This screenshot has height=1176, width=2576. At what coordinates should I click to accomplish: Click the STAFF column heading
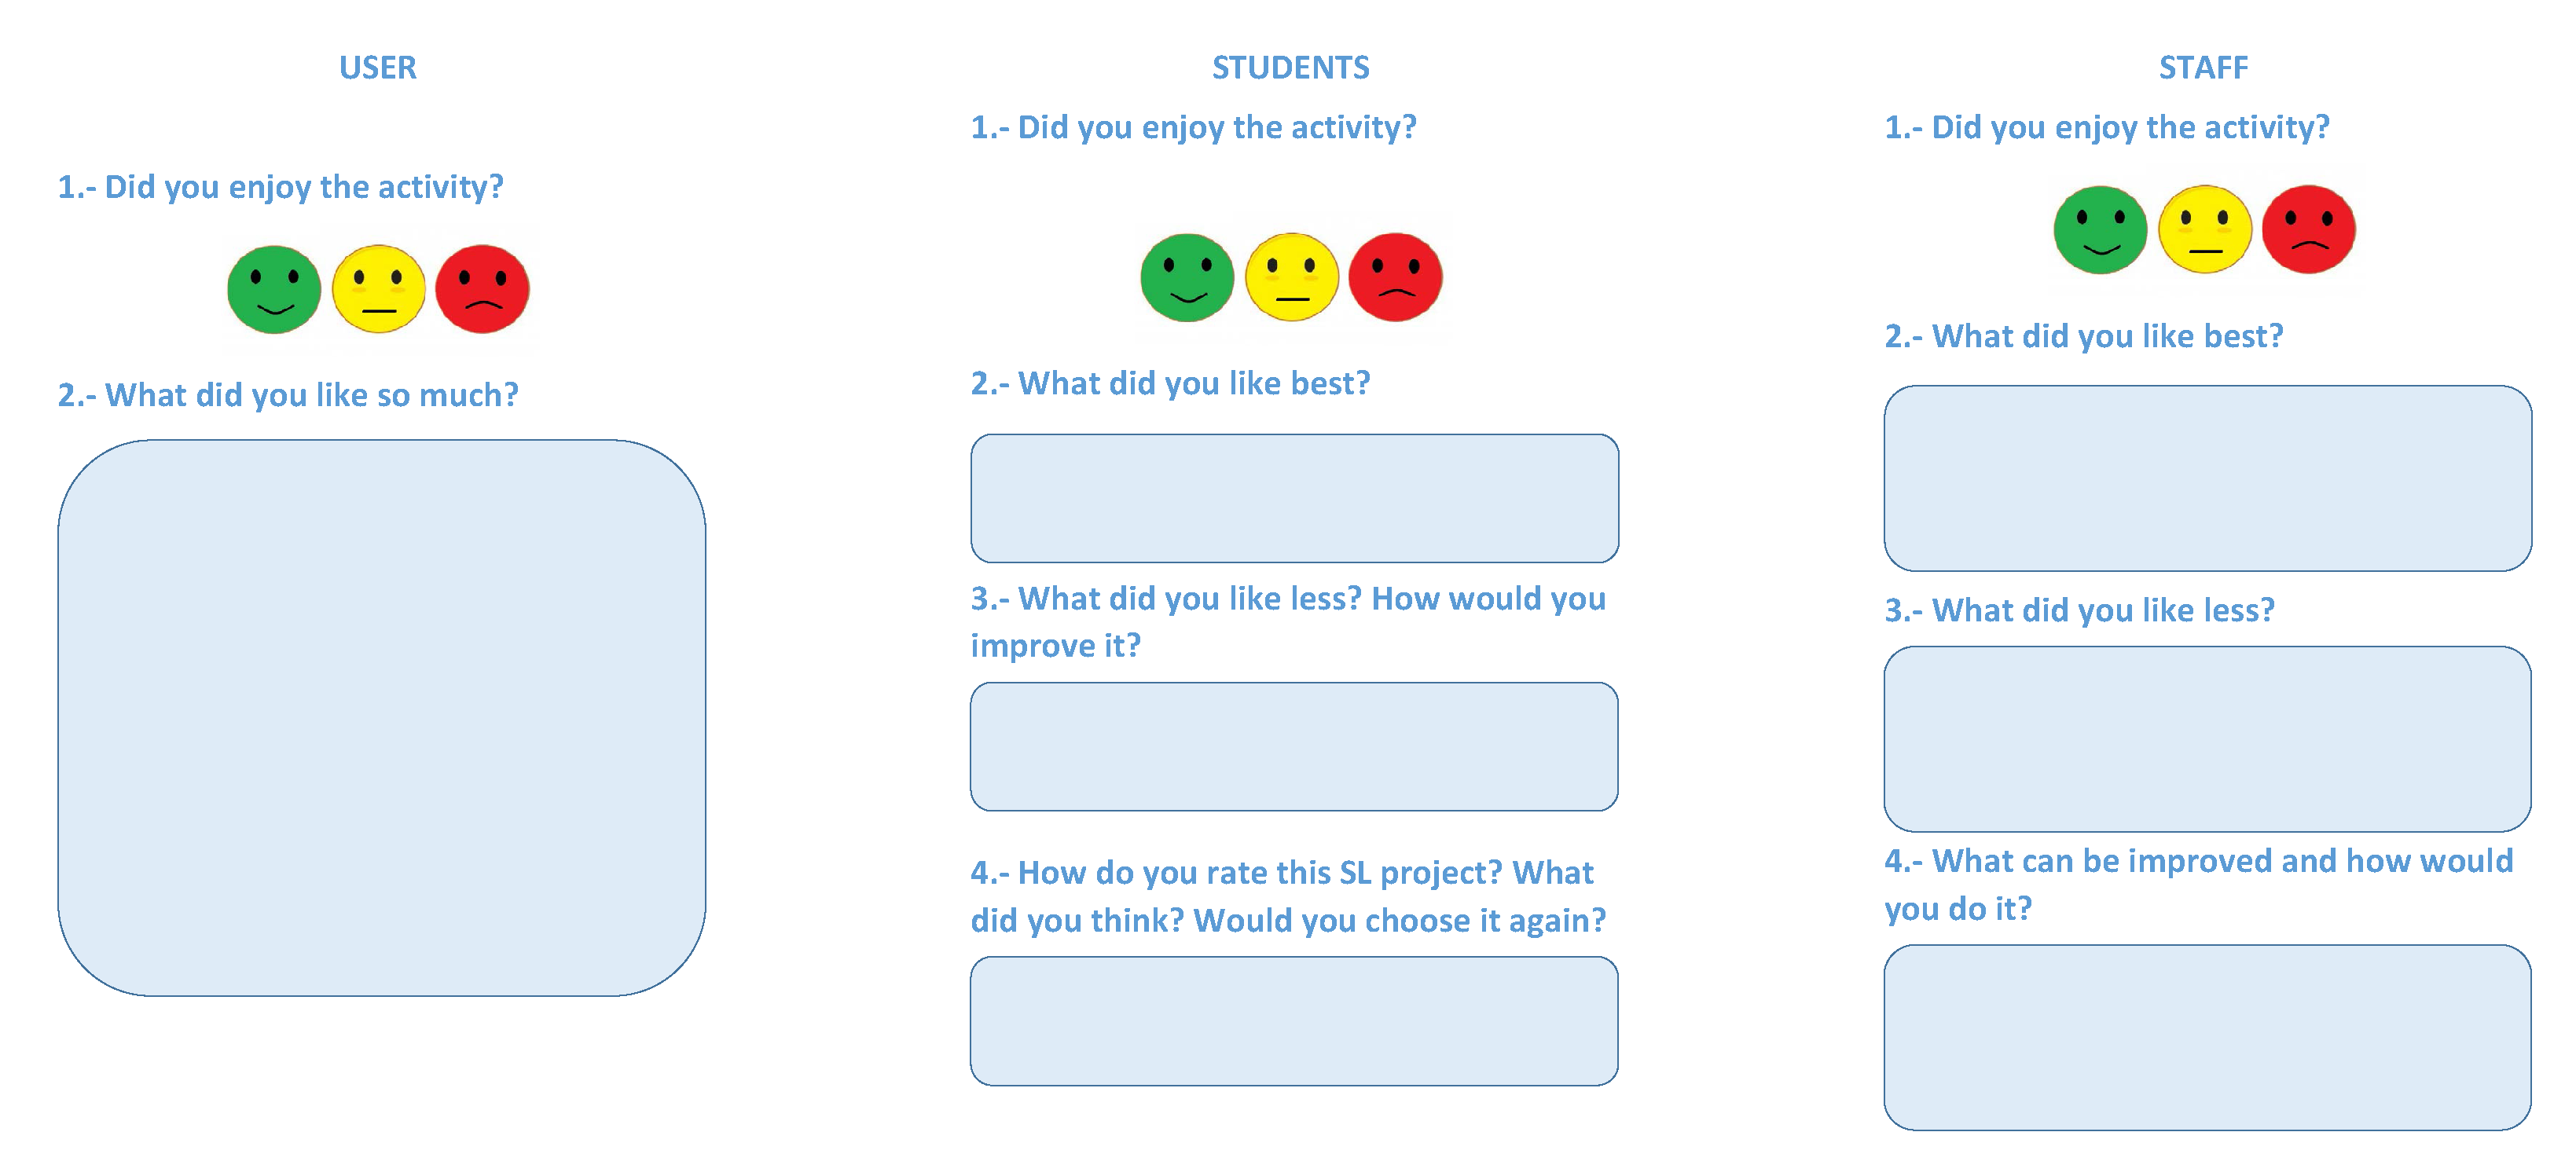tap(2203, 68)
